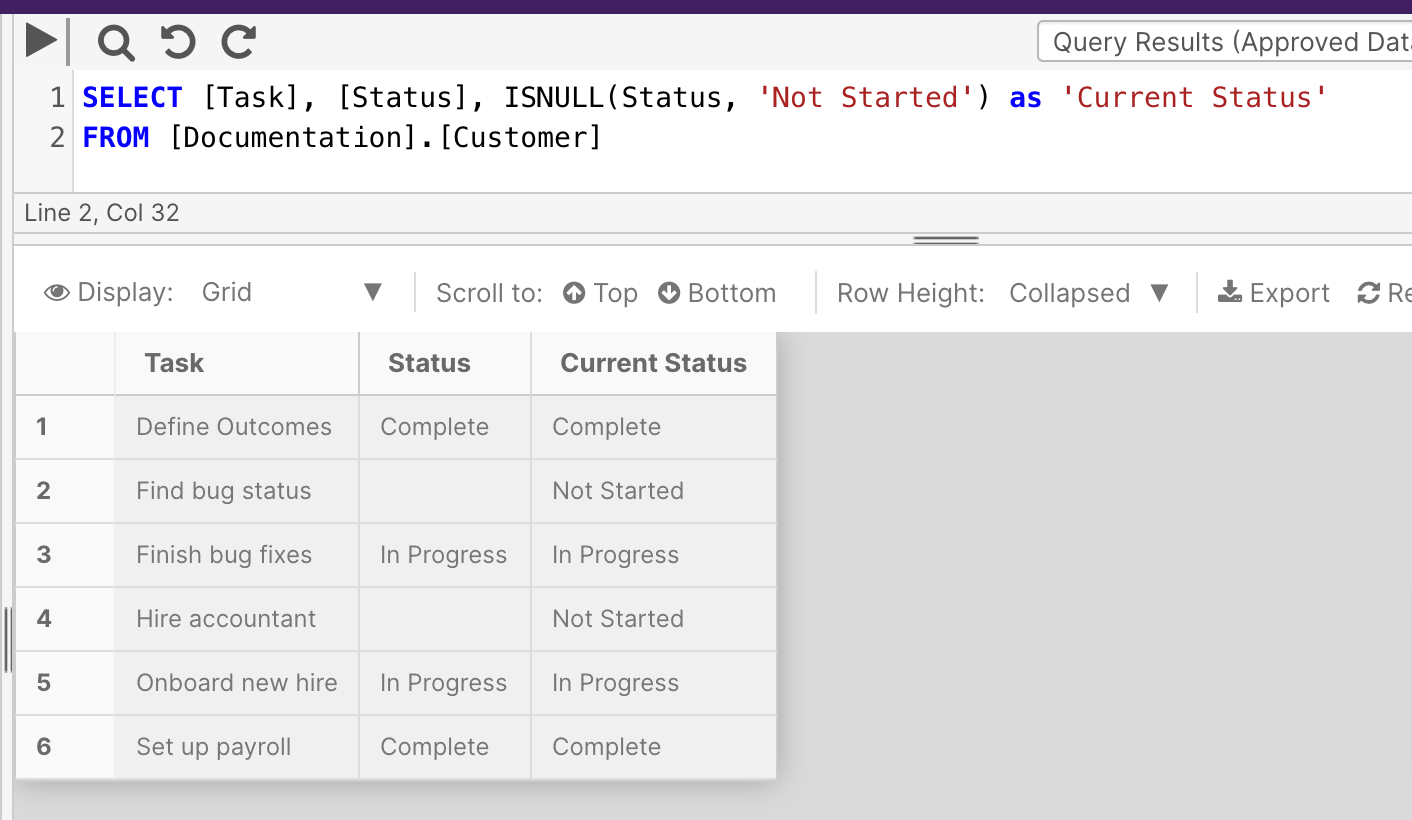Click the FROM line of the SQL editor
The height and width of the screenshot is (820, 1412).
coord(342,137)
